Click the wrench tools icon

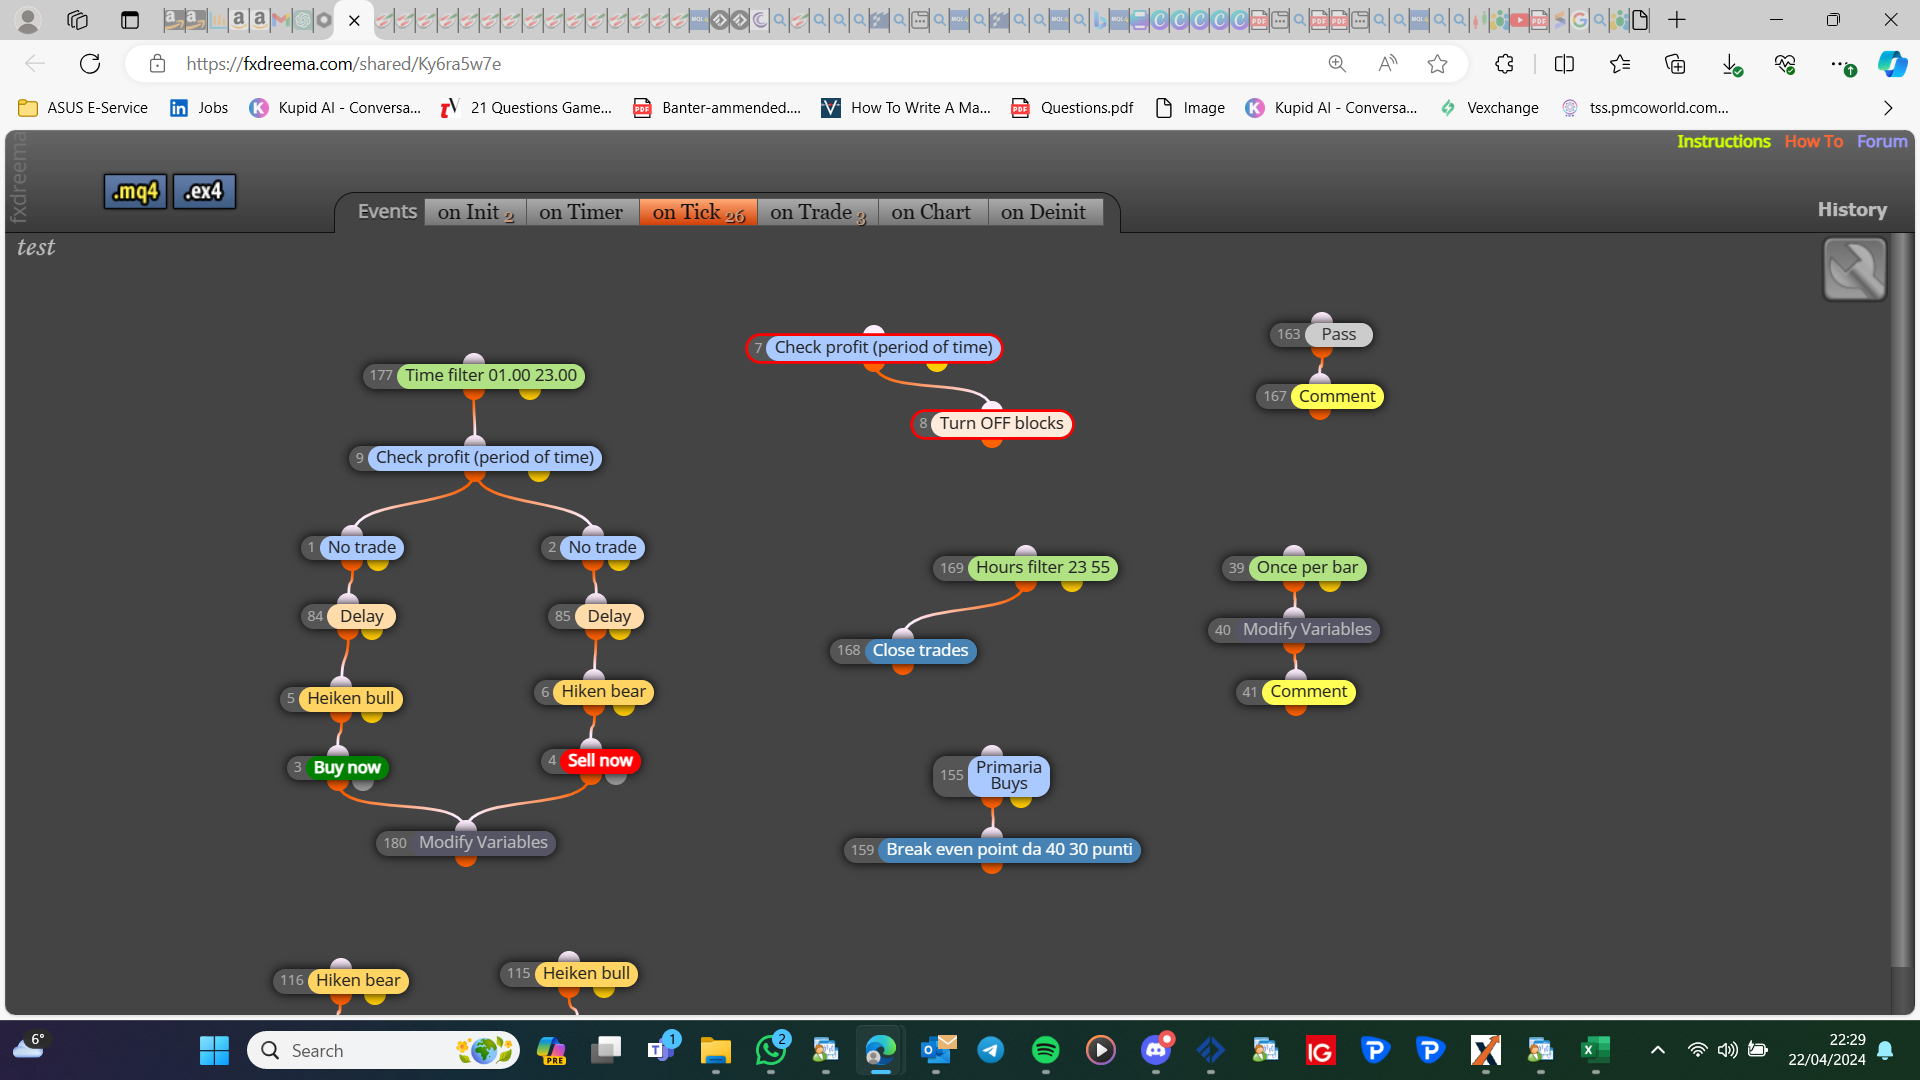click(1855, 269)
